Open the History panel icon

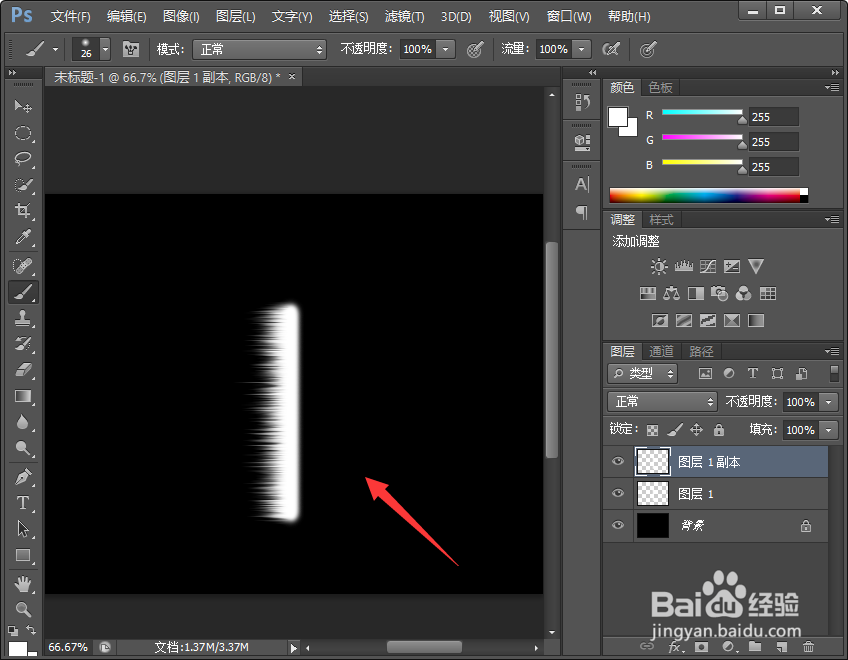582,102
